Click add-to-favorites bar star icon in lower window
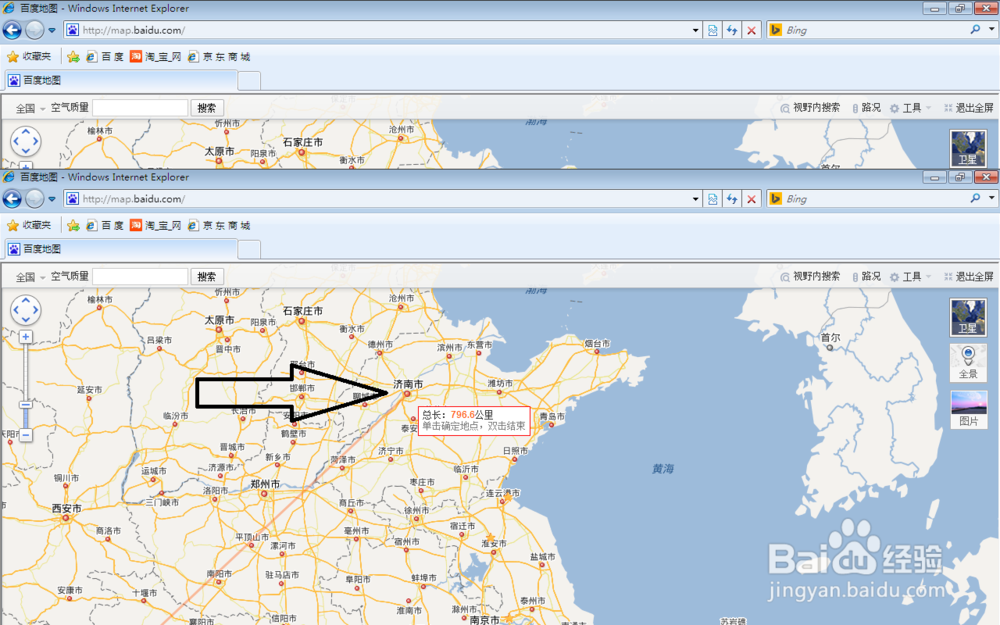The image size is (1000, 625). [x=73, y=225]
